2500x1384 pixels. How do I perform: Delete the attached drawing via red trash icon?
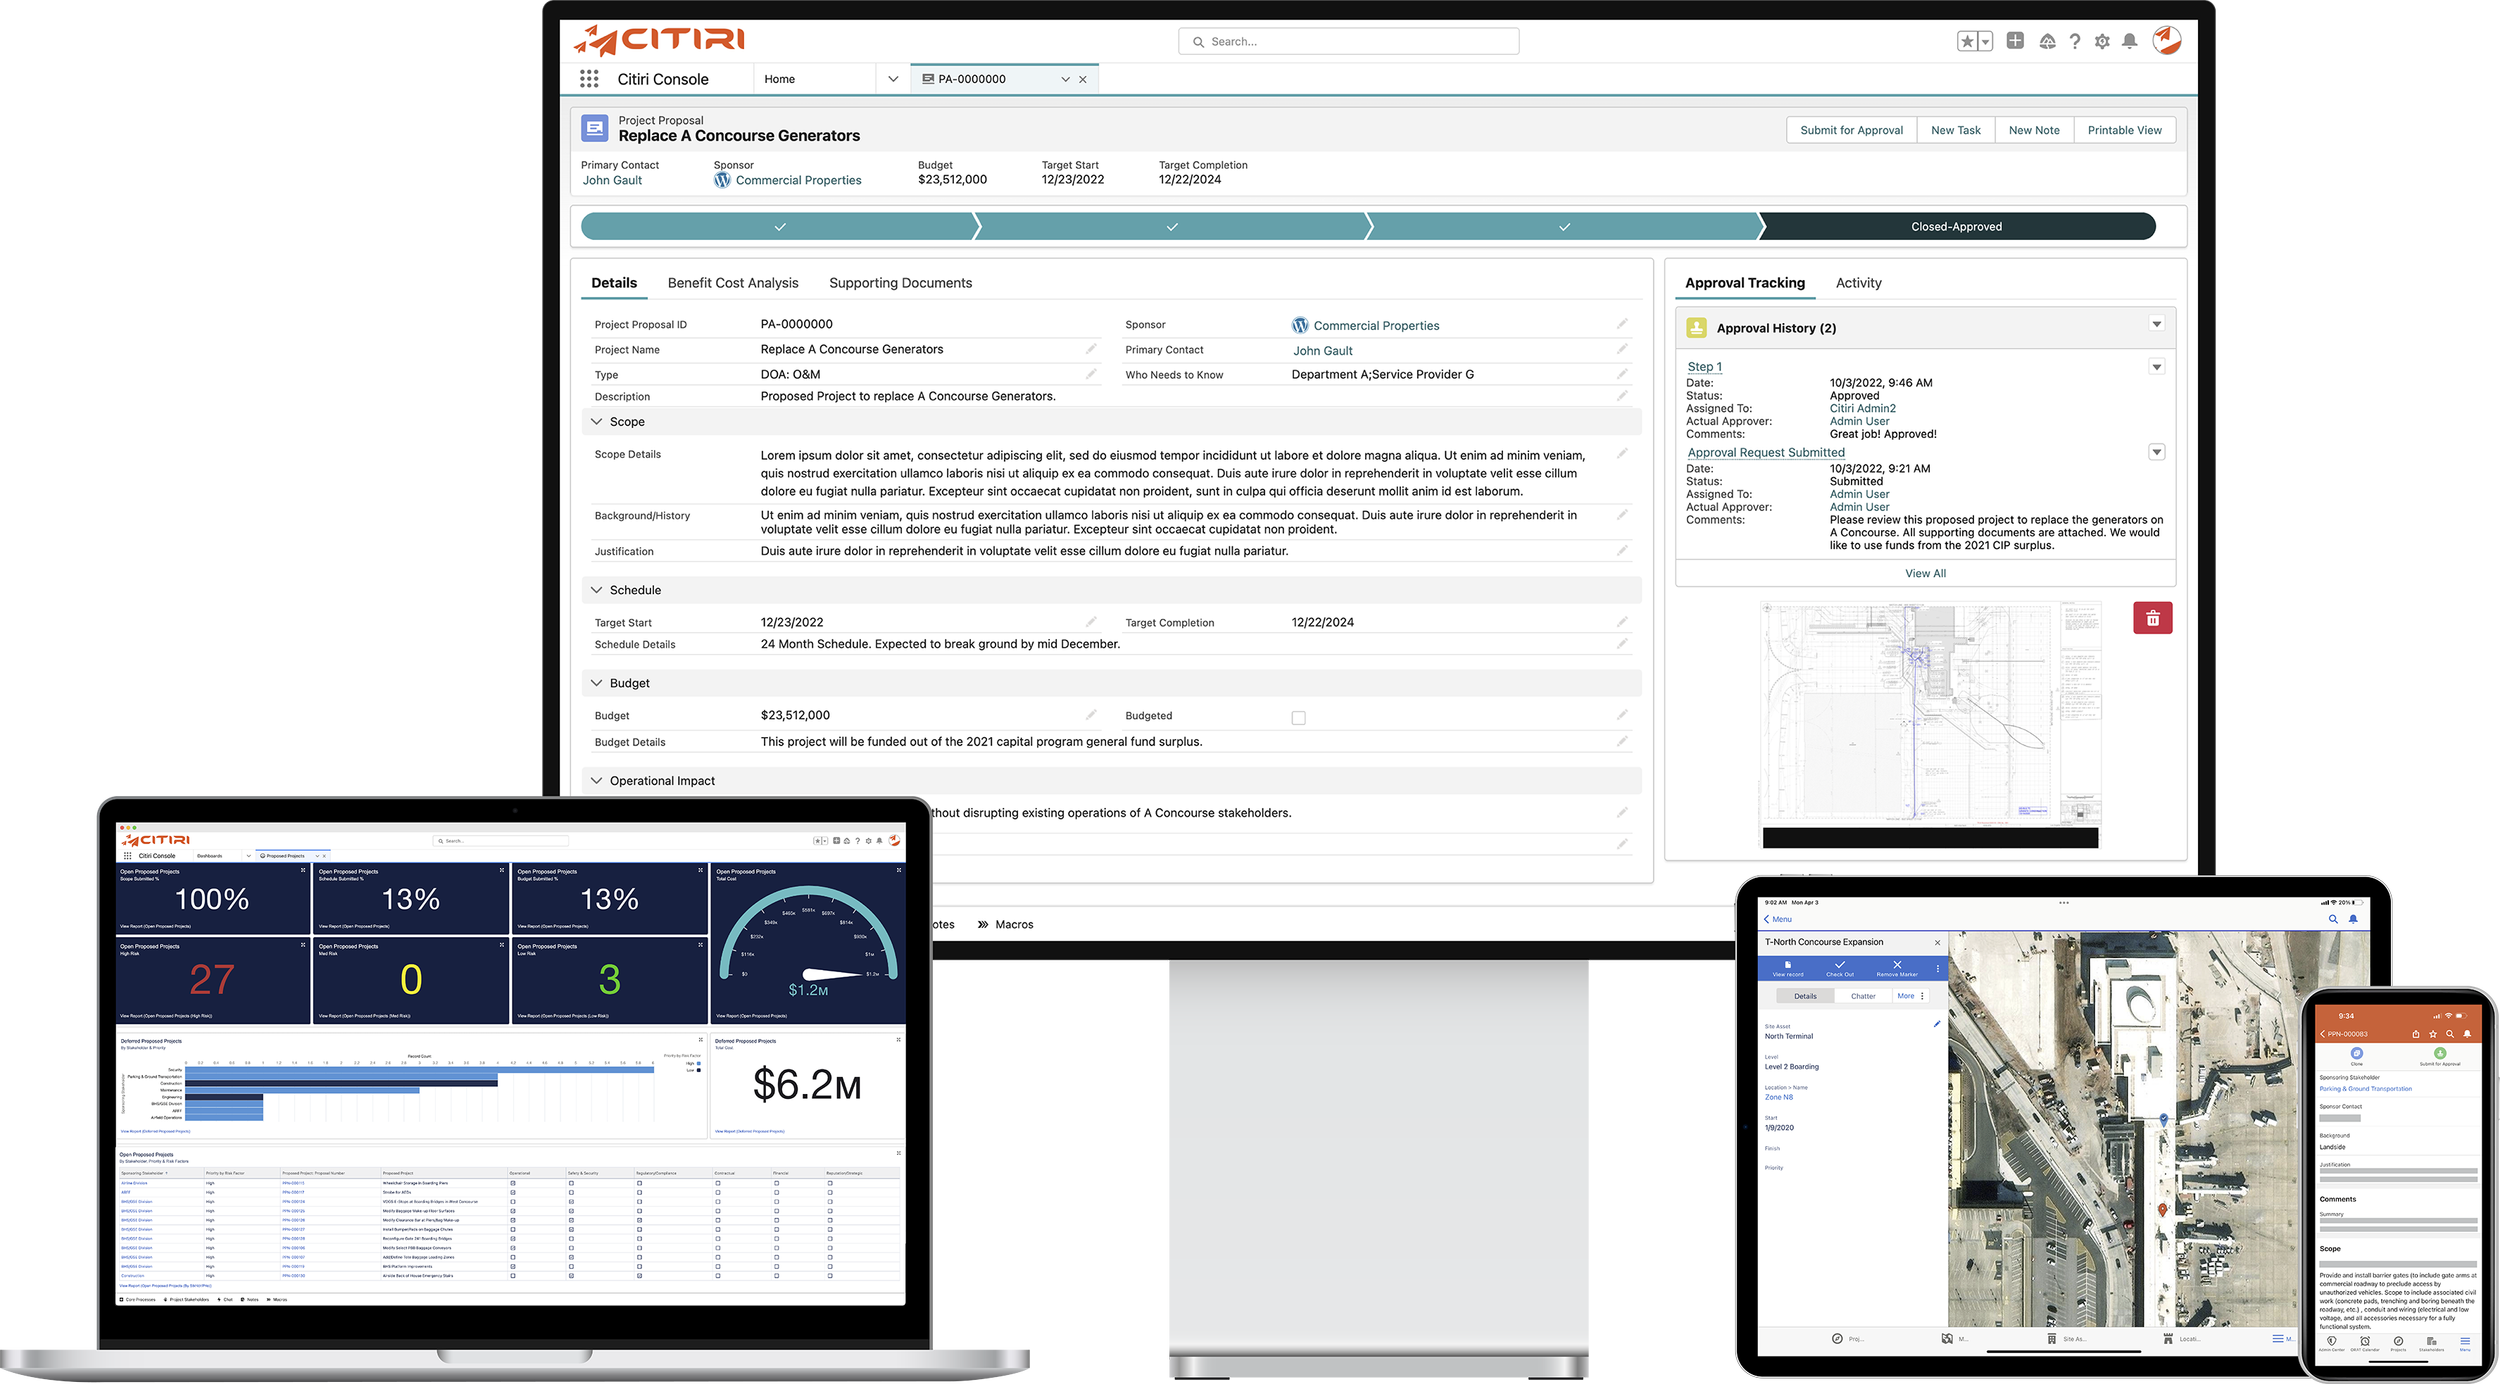[2153, 618]
